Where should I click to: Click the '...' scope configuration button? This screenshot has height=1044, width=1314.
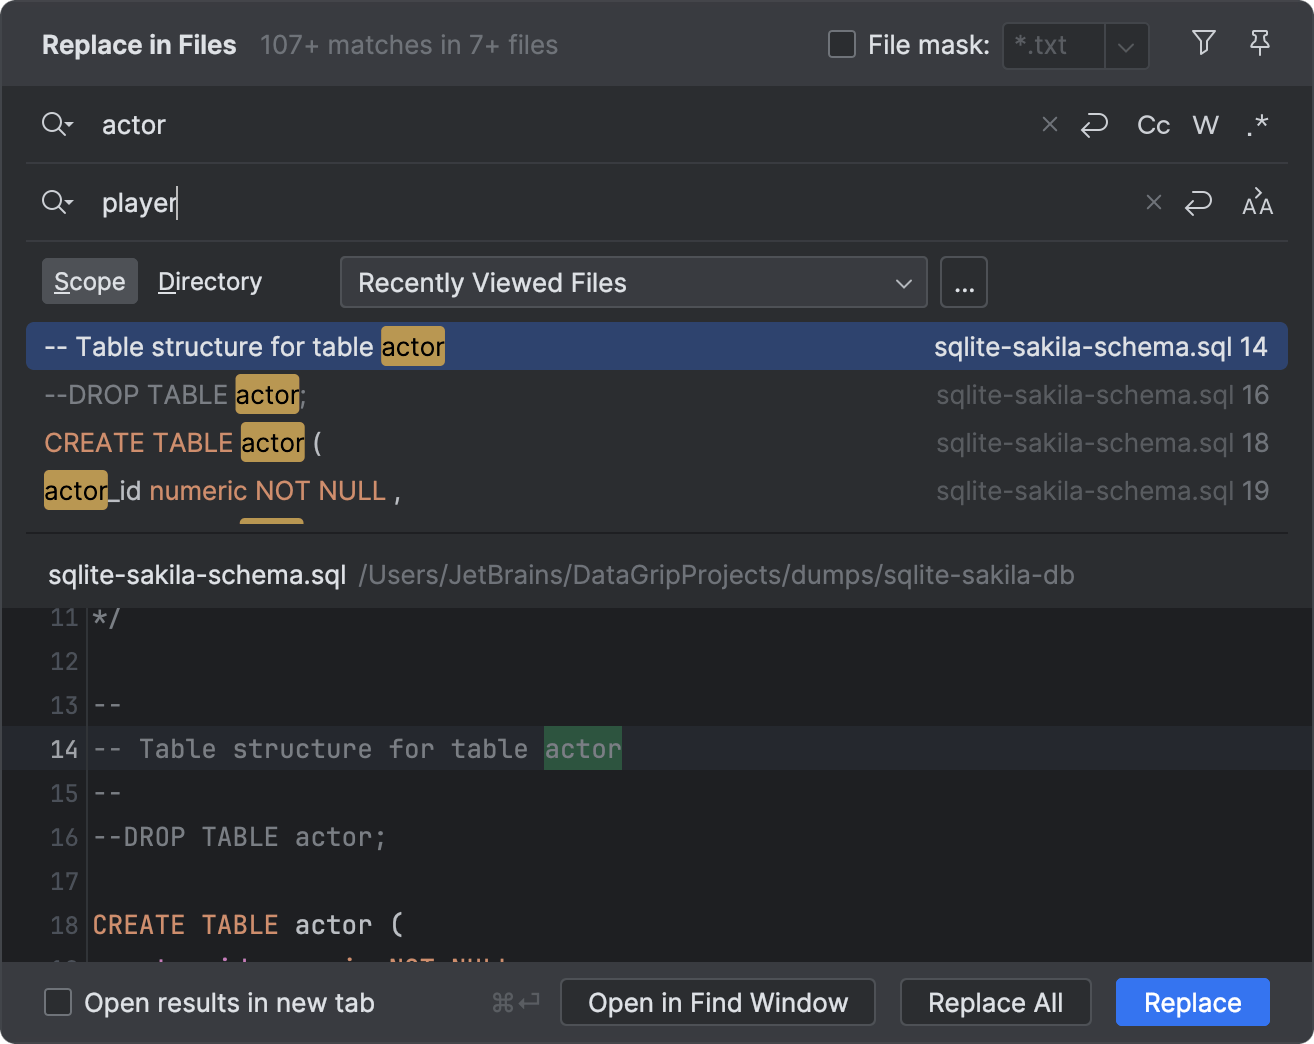point(963,282)
